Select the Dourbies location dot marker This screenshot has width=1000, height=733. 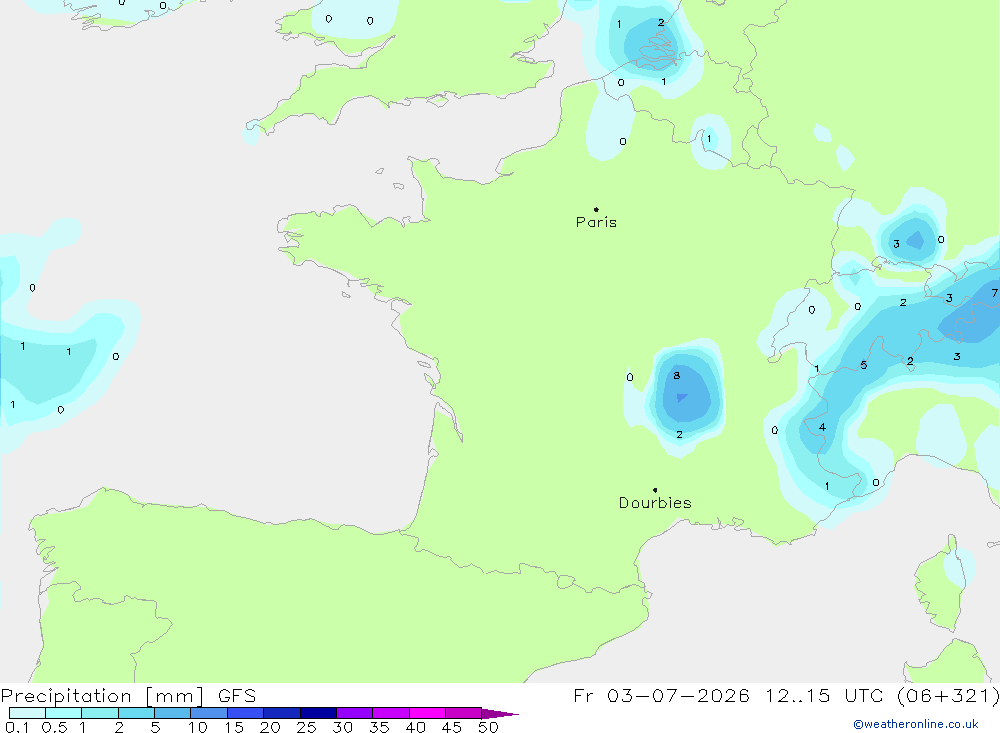655,490
